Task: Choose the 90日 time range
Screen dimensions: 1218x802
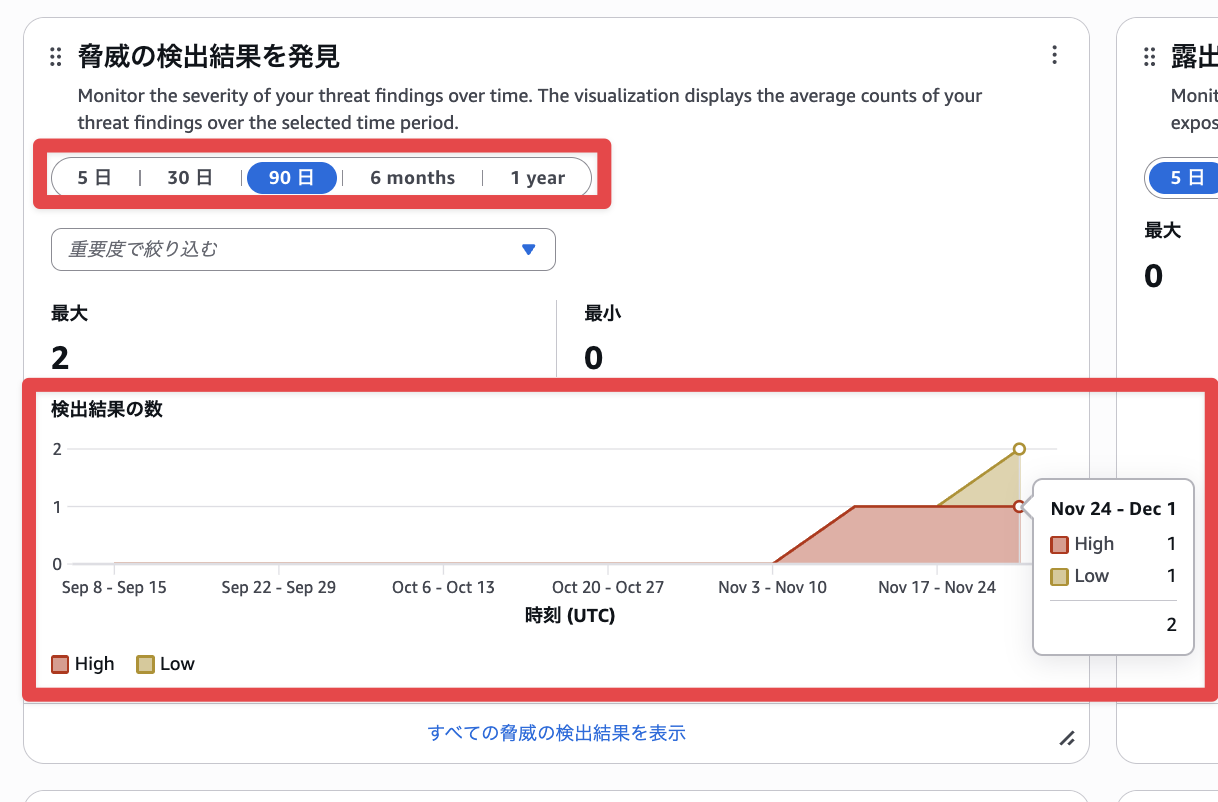Action: [x=291, y=178]
